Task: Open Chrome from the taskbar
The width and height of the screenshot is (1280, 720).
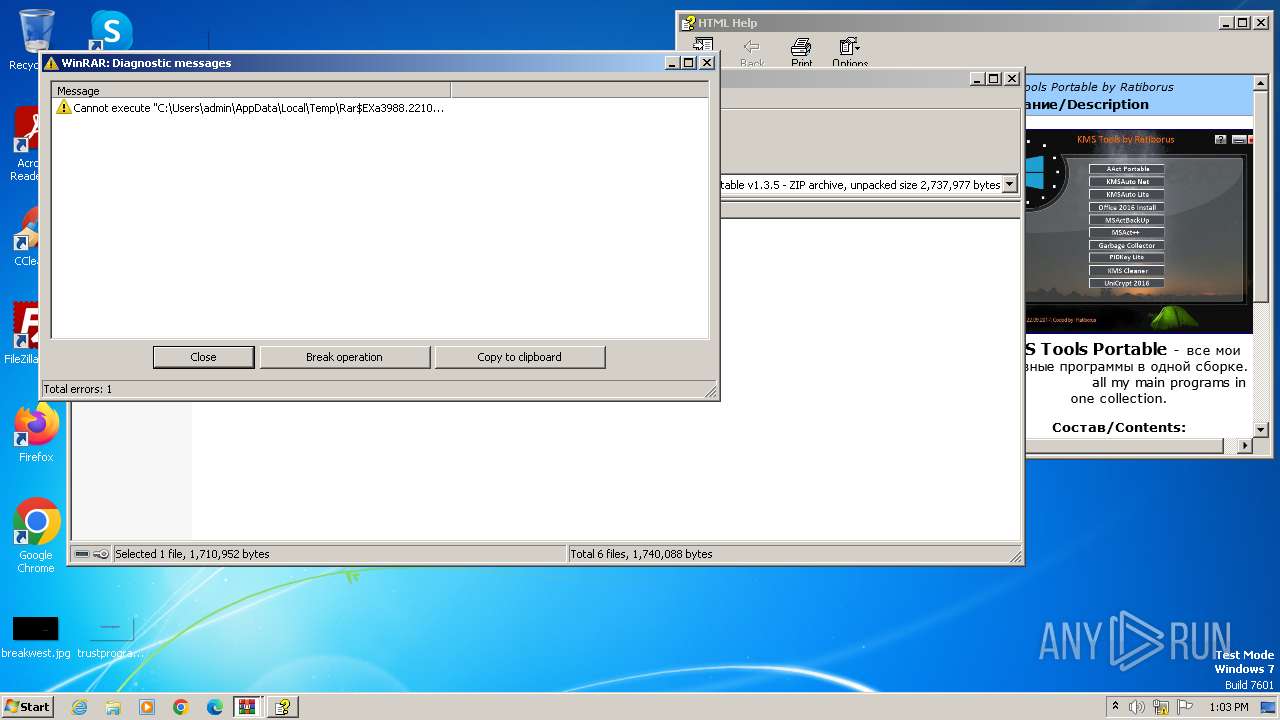Action: coord(181,707)
